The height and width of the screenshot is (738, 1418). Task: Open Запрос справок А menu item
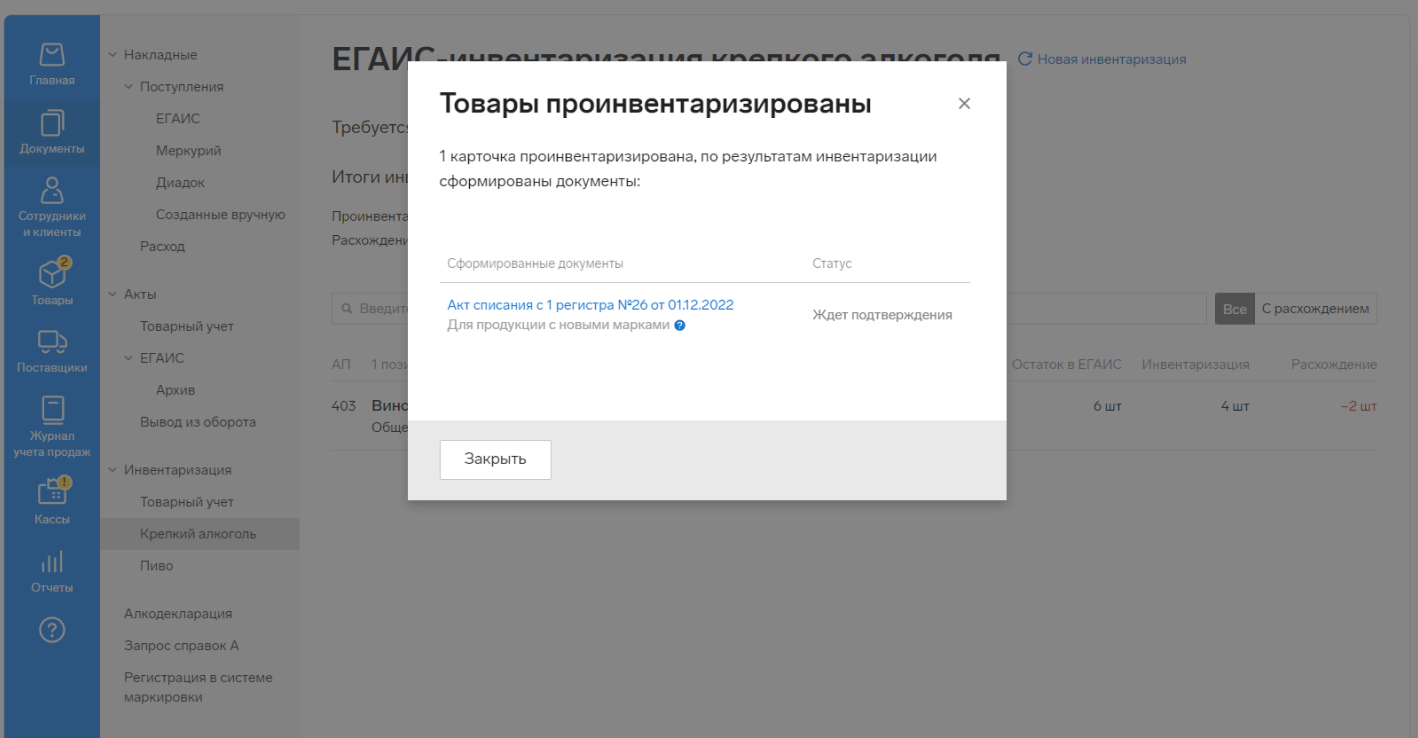tap(182, 646)
